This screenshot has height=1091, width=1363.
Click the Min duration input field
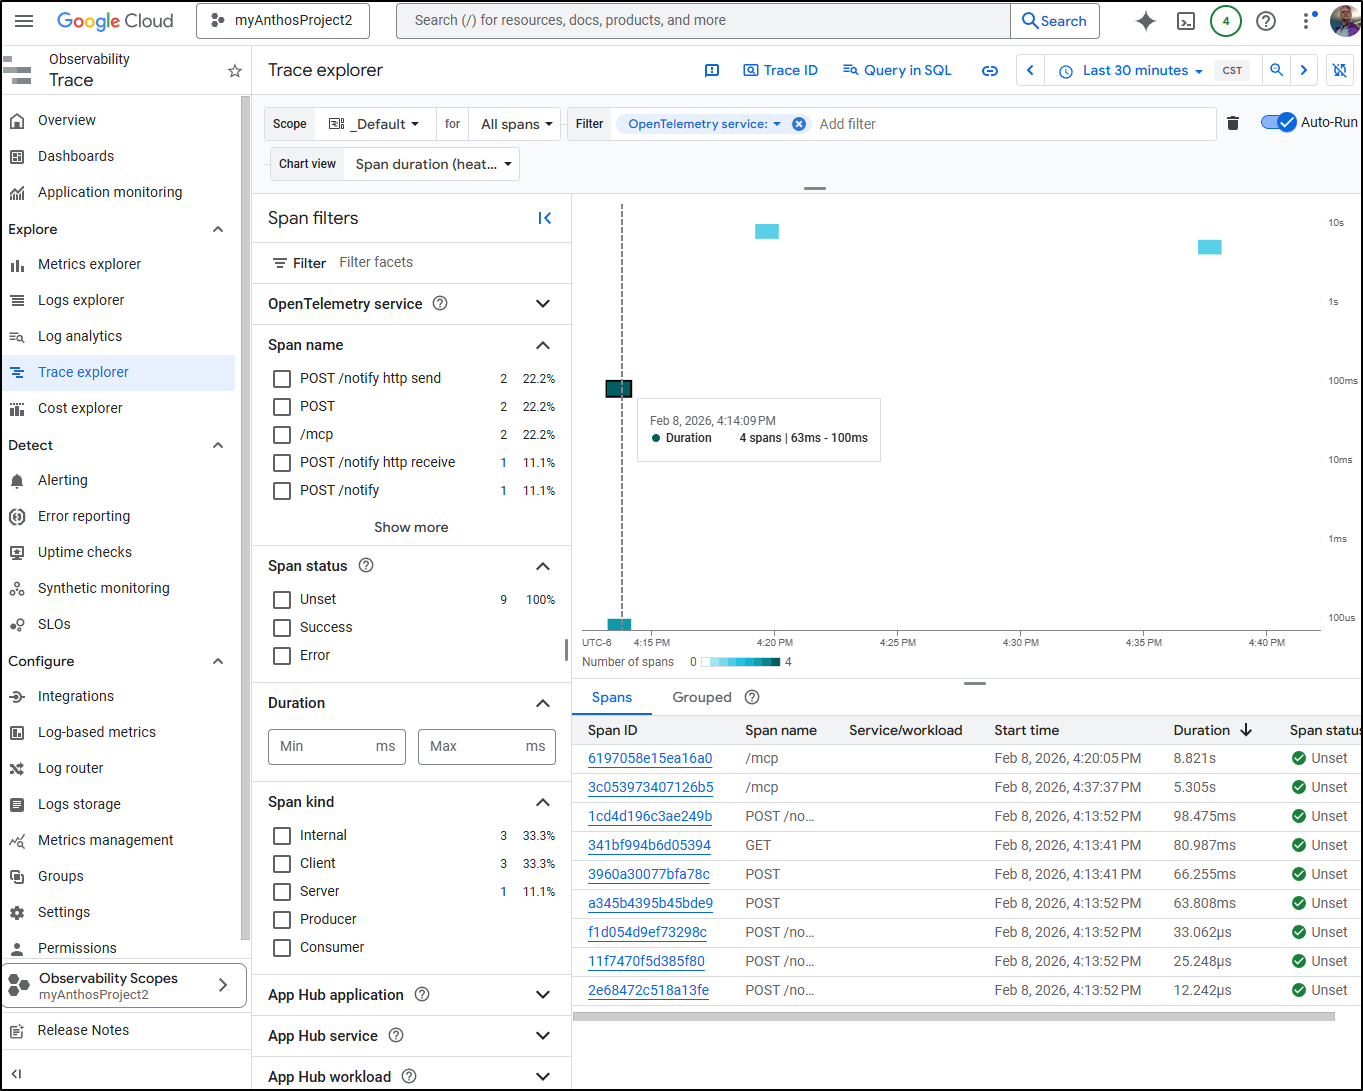[320, 747]
